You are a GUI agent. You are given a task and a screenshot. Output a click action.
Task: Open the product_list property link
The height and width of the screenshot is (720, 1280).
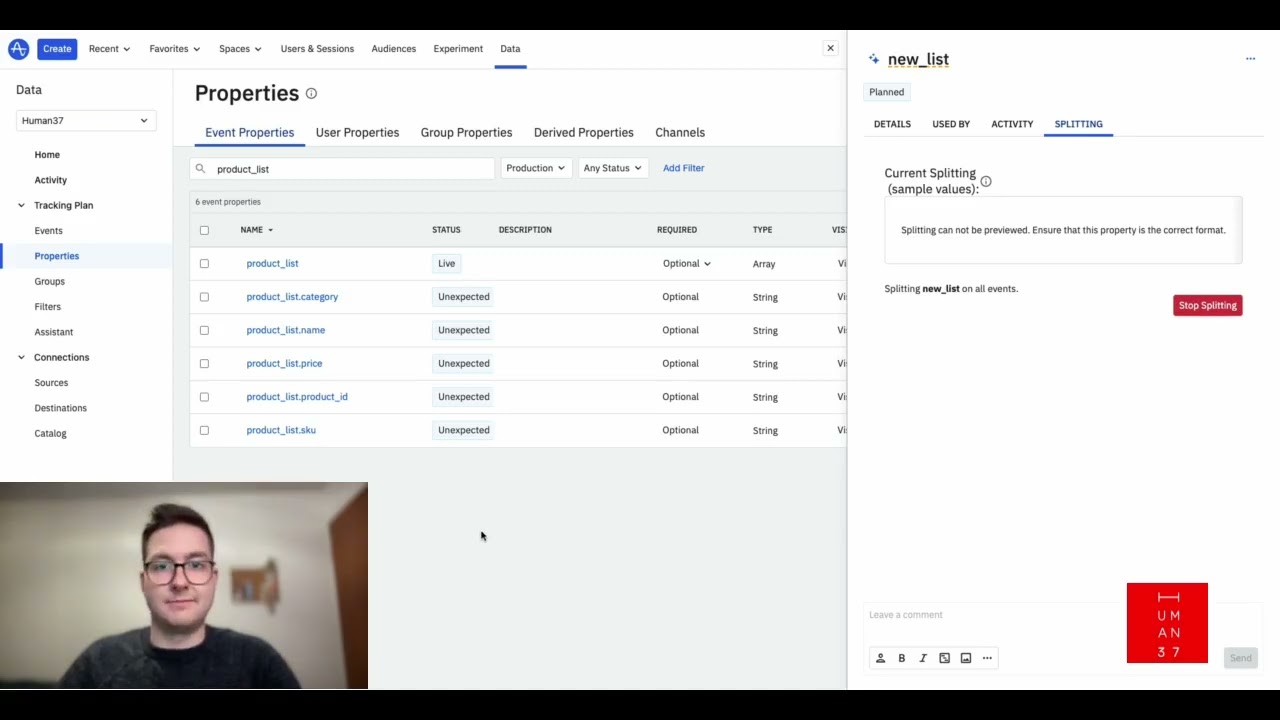(272, 264)
